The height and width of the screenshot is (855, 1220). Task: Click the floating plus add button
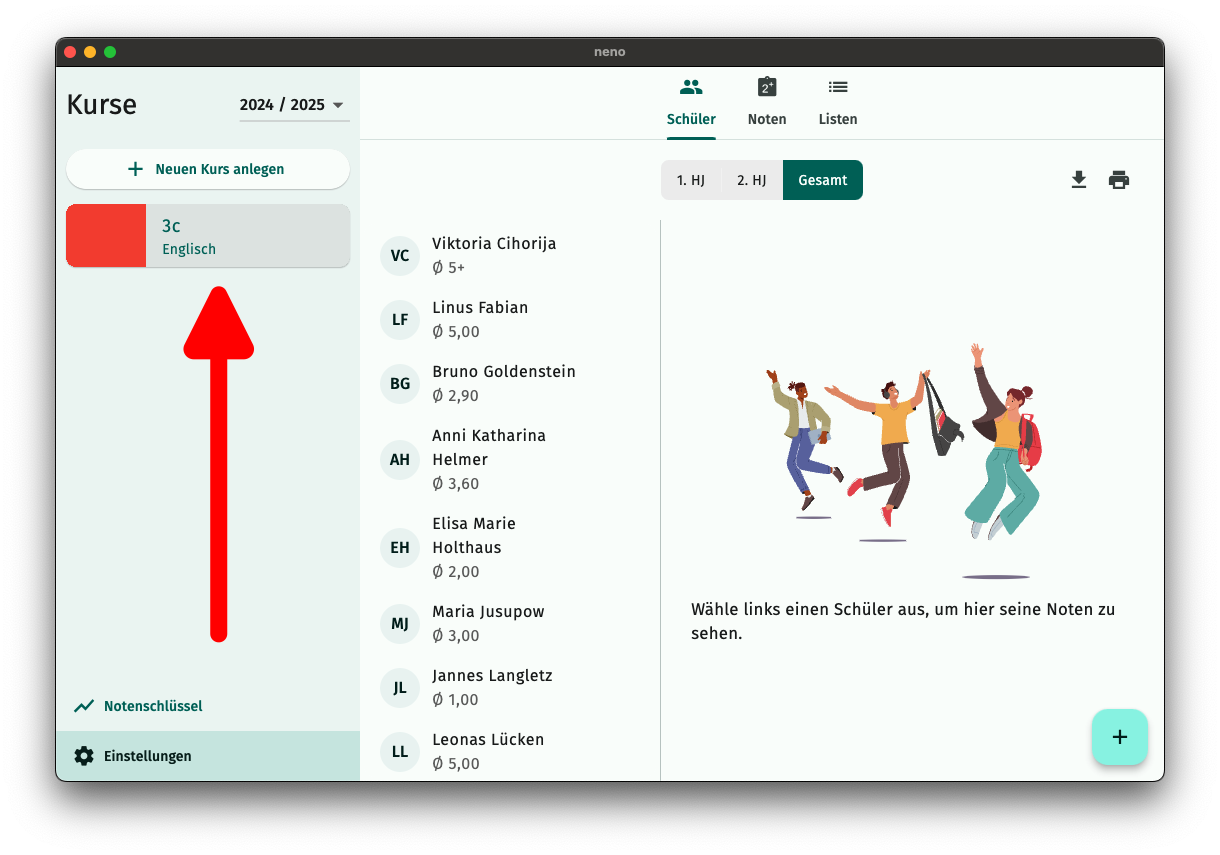pos(1120,737)
